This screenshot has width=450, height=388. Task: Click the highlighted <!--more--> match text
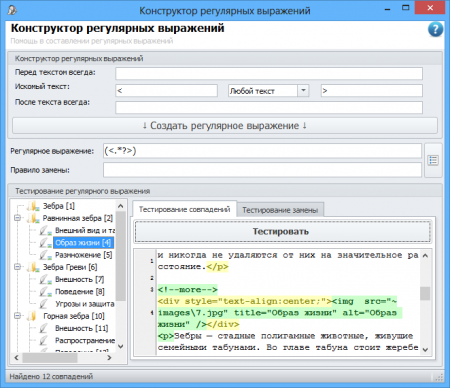tap(187, 289)
